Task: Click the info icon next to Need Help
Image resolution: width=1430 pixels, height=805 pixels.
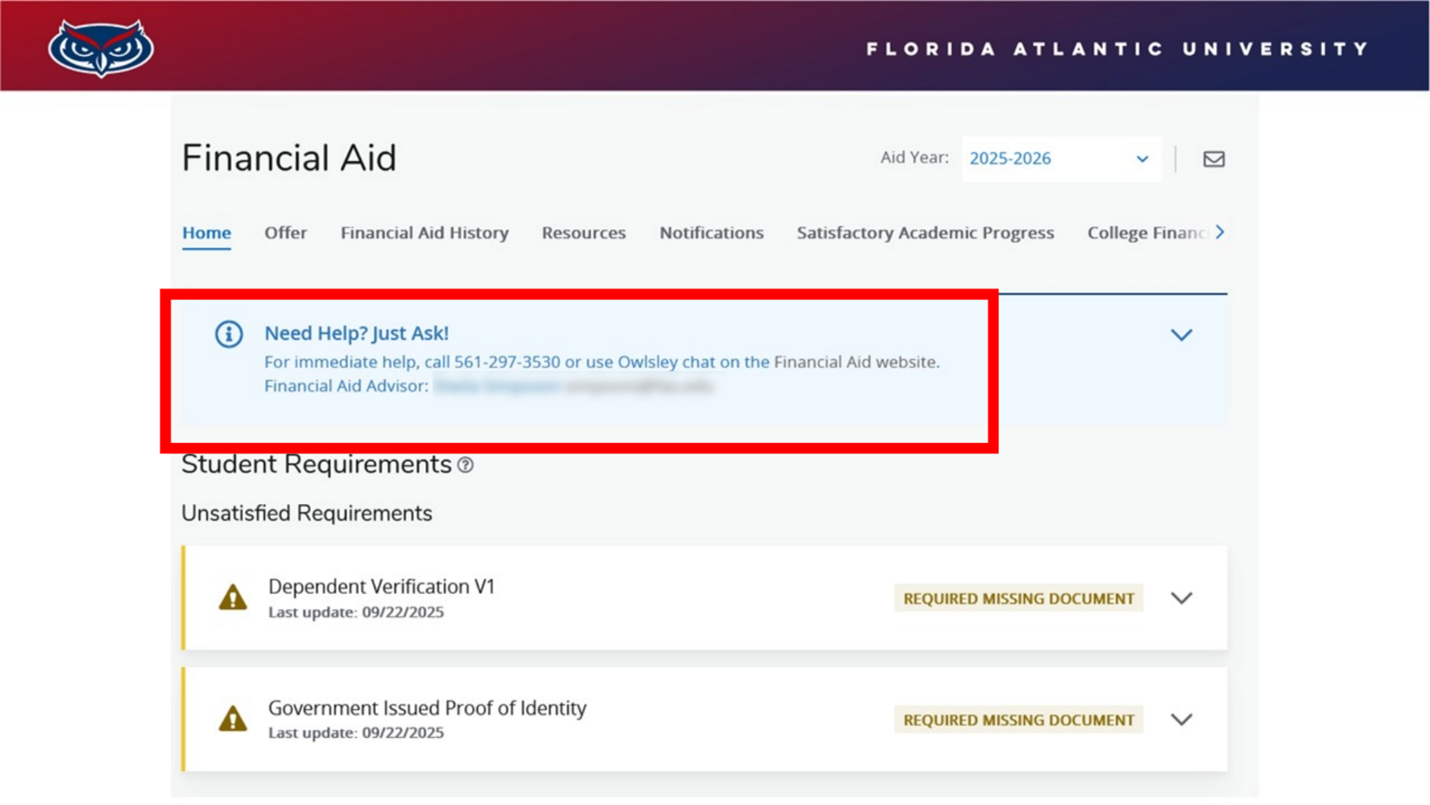Action: [x=228, y=335]
